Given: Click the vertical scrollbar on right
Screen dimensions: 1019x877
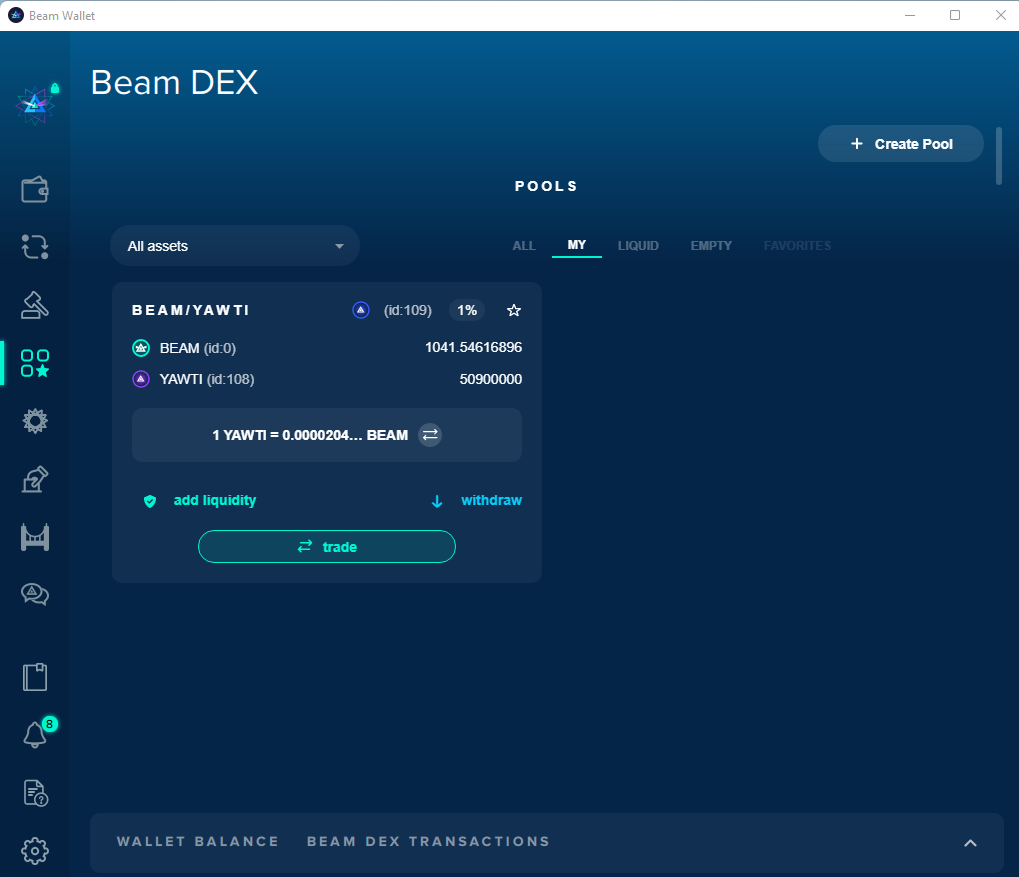Looking at the screenshot, I should point(998,156).
